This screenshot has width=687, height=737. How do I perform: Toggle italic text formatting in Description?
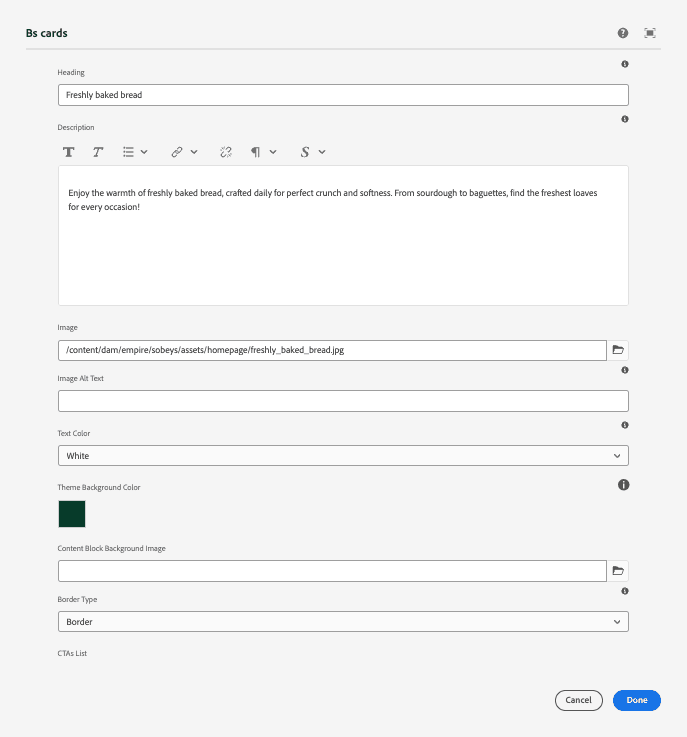(98, 152)
